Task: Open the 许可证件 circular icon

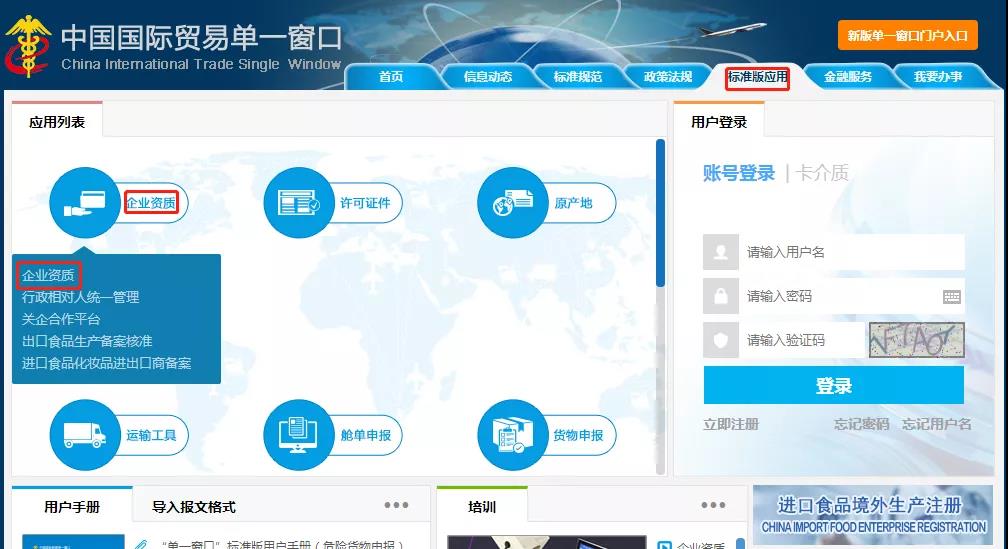Action: [298, 202]
